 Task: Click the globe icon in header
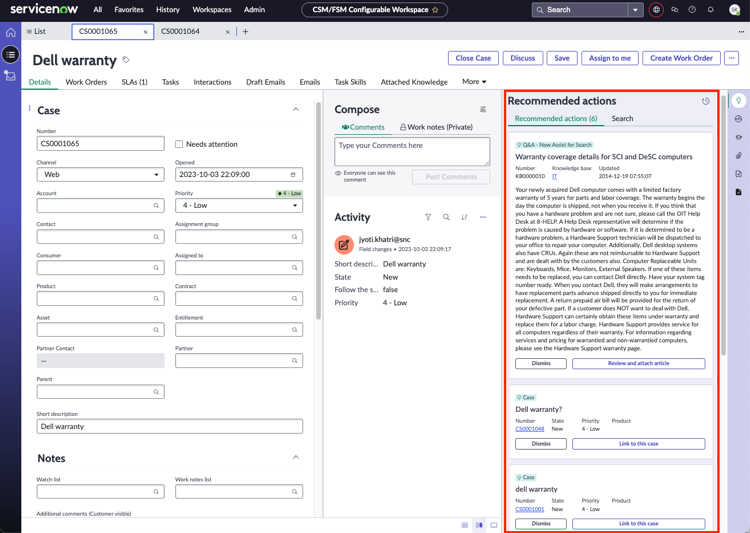point(656,10)
